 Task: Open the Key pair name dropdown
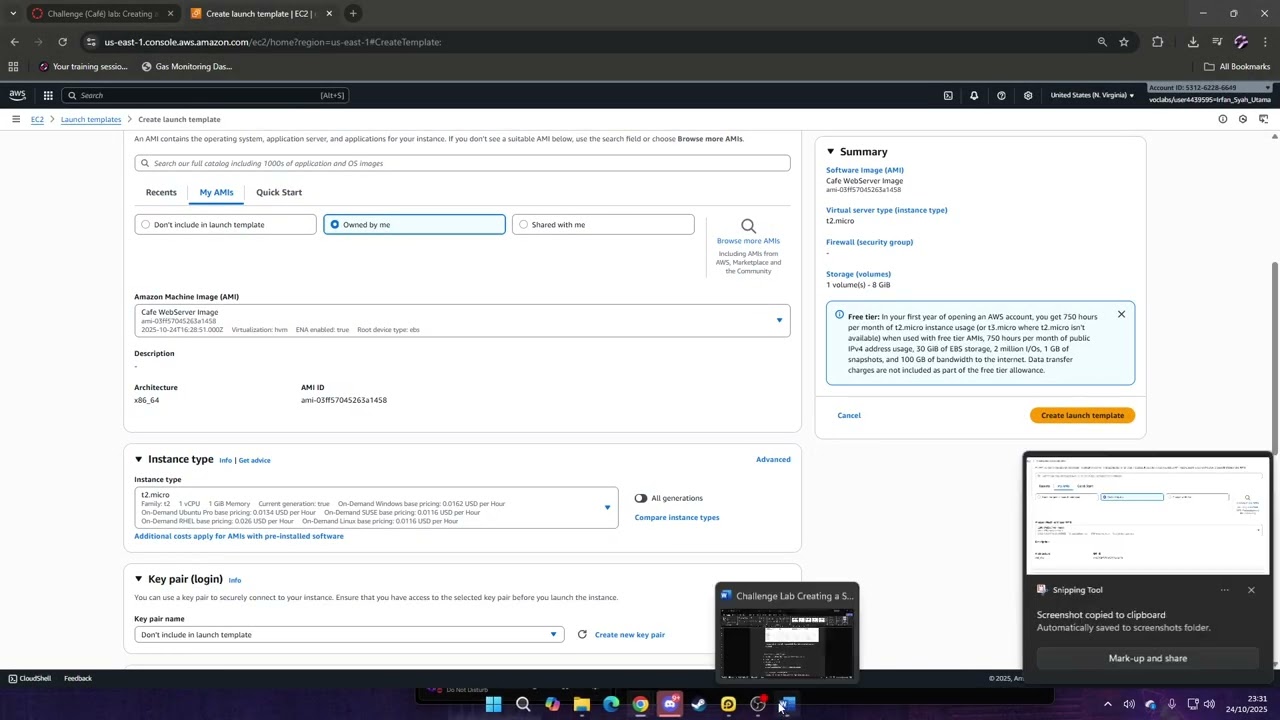pyautogui.click(x=349, y=635)
